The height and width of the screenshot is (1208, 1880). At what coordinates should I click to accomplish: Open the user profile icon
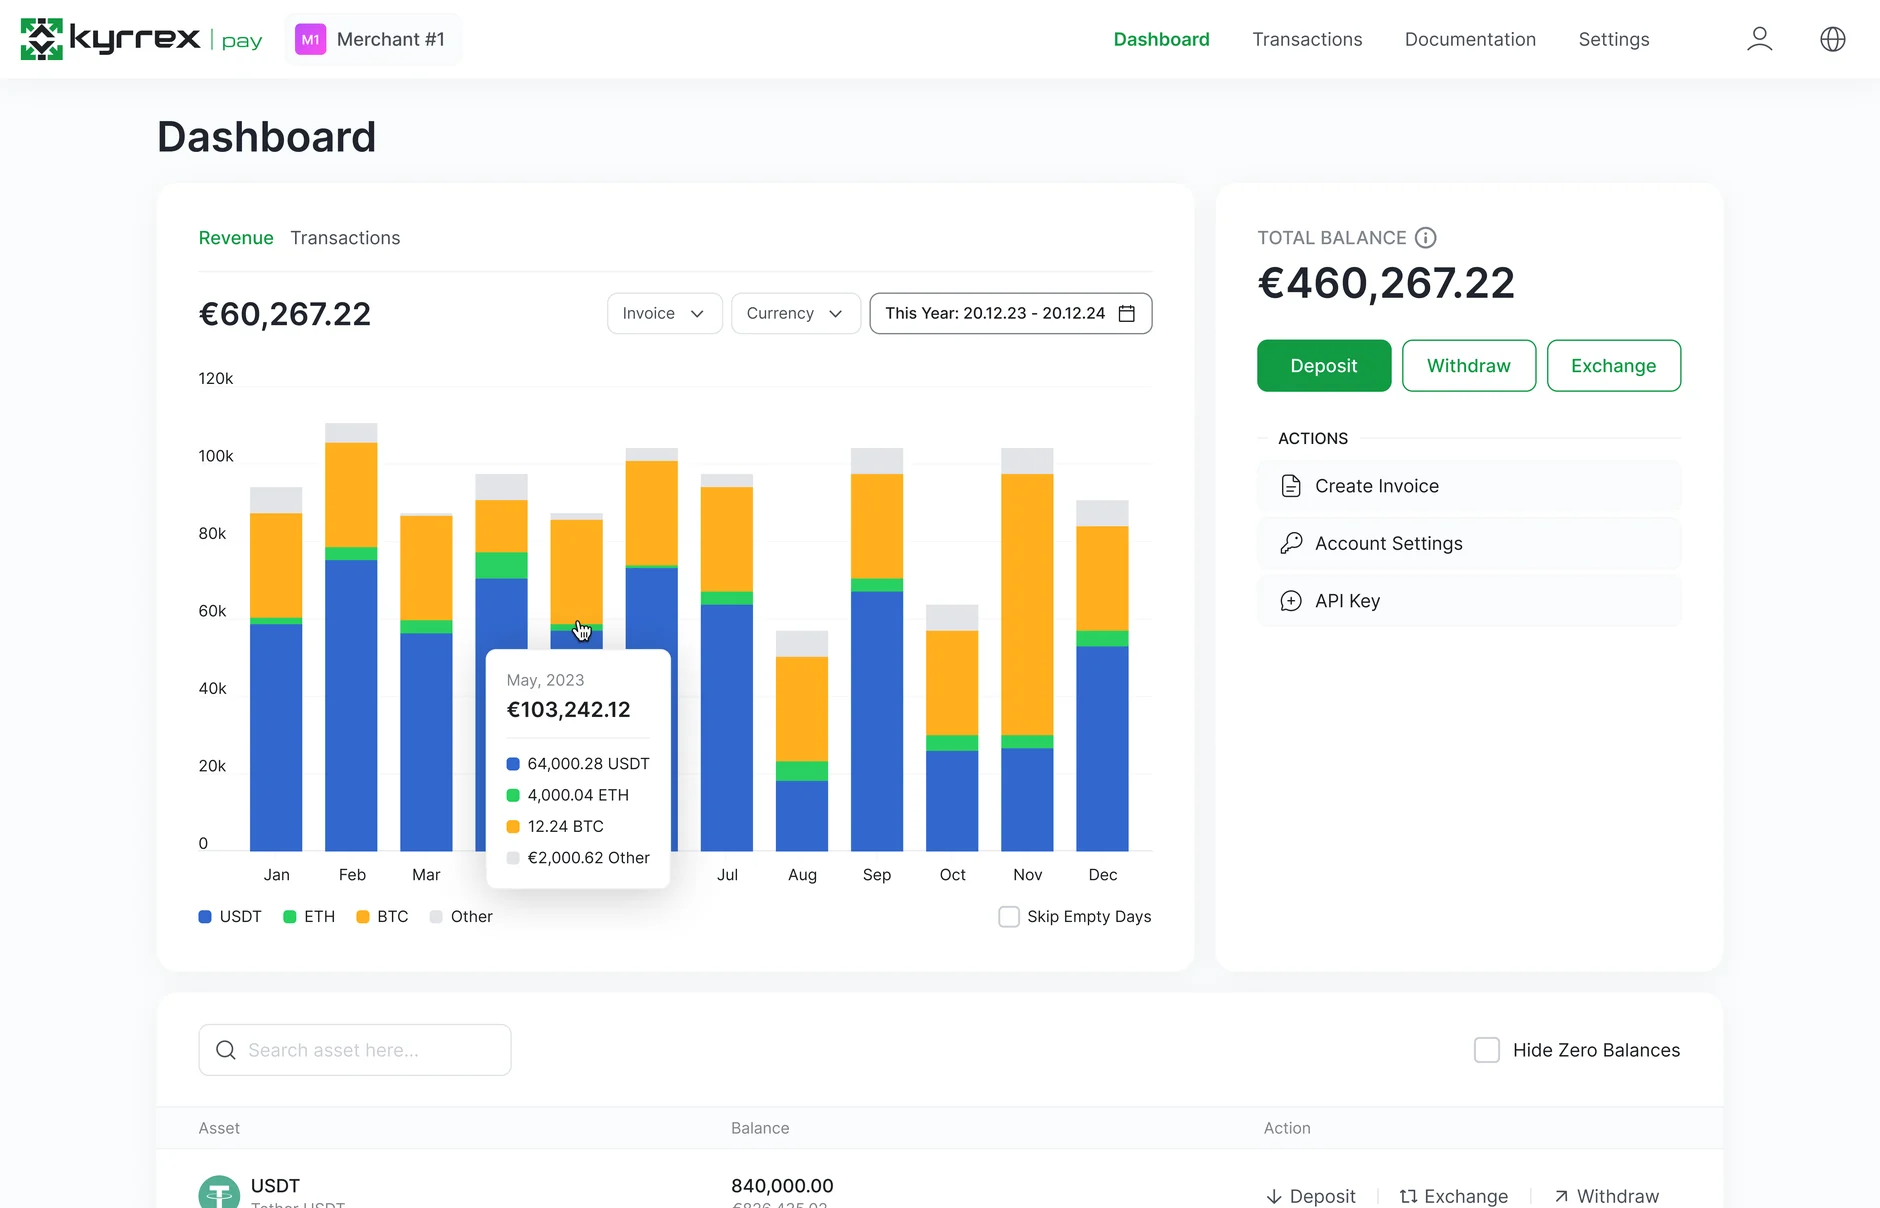tap(1759, 39)
